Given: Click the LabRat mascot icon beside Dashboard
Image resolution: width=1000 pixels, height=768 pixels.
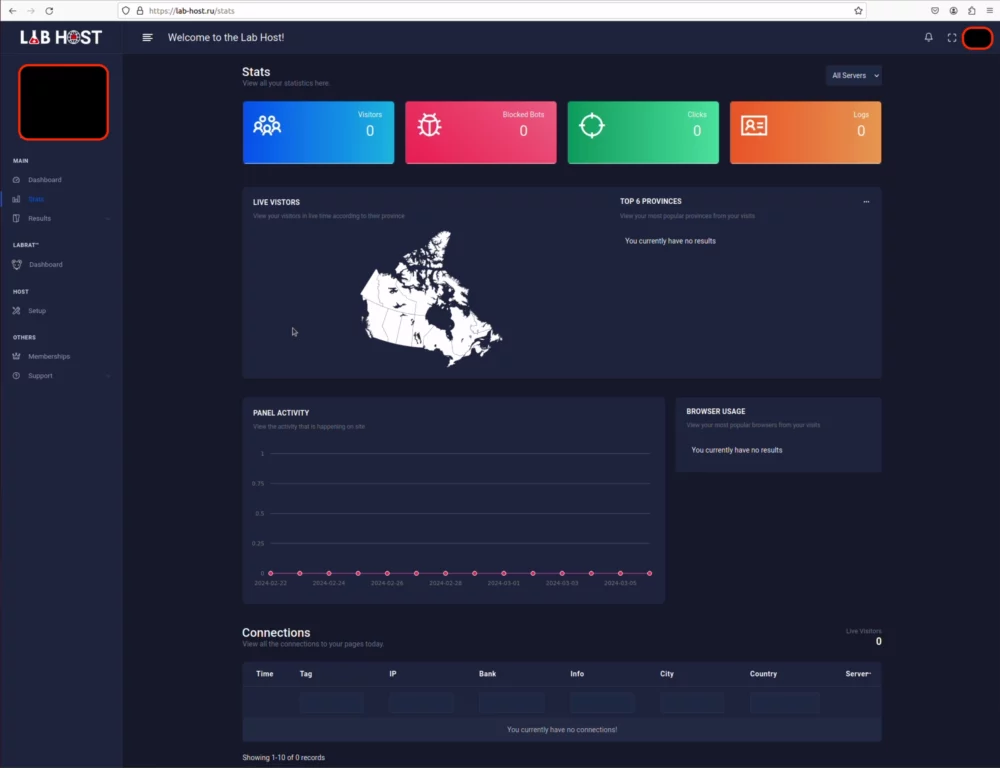Looking at the screenshot, I should (x=18, y=264).
